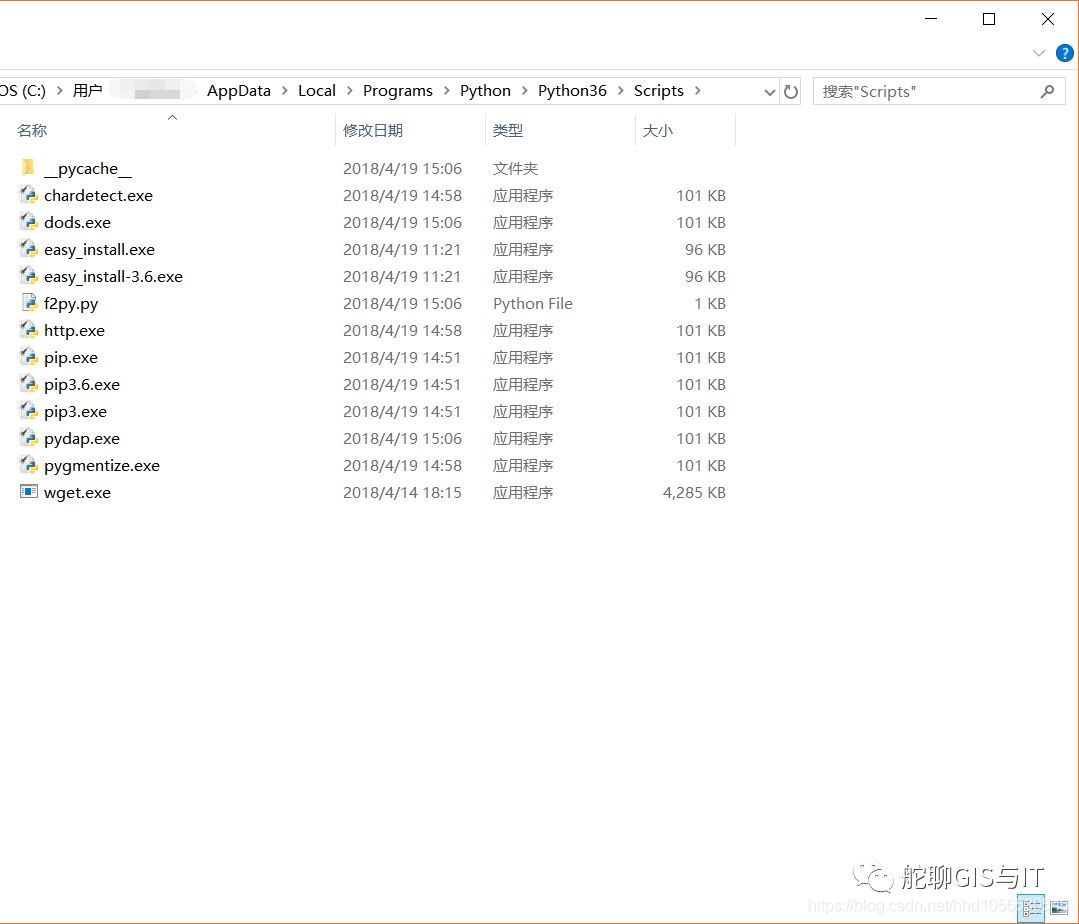Select the pip3.6.exe file icon
1079x924 pixels.
(x=28, y=384)
